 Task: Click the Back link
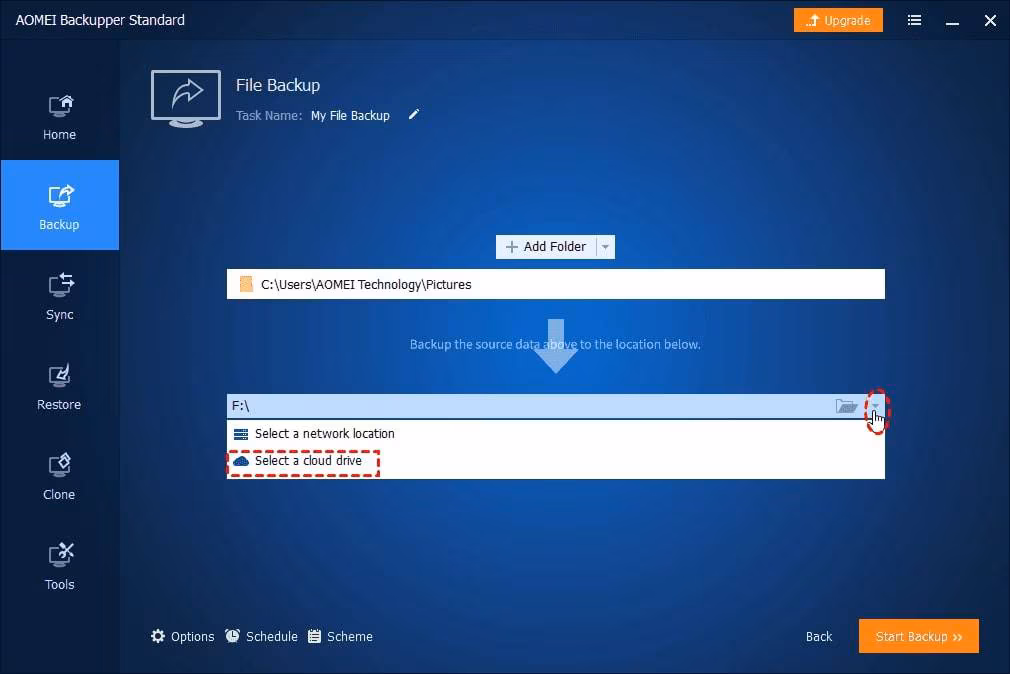(x=819, y=637)
